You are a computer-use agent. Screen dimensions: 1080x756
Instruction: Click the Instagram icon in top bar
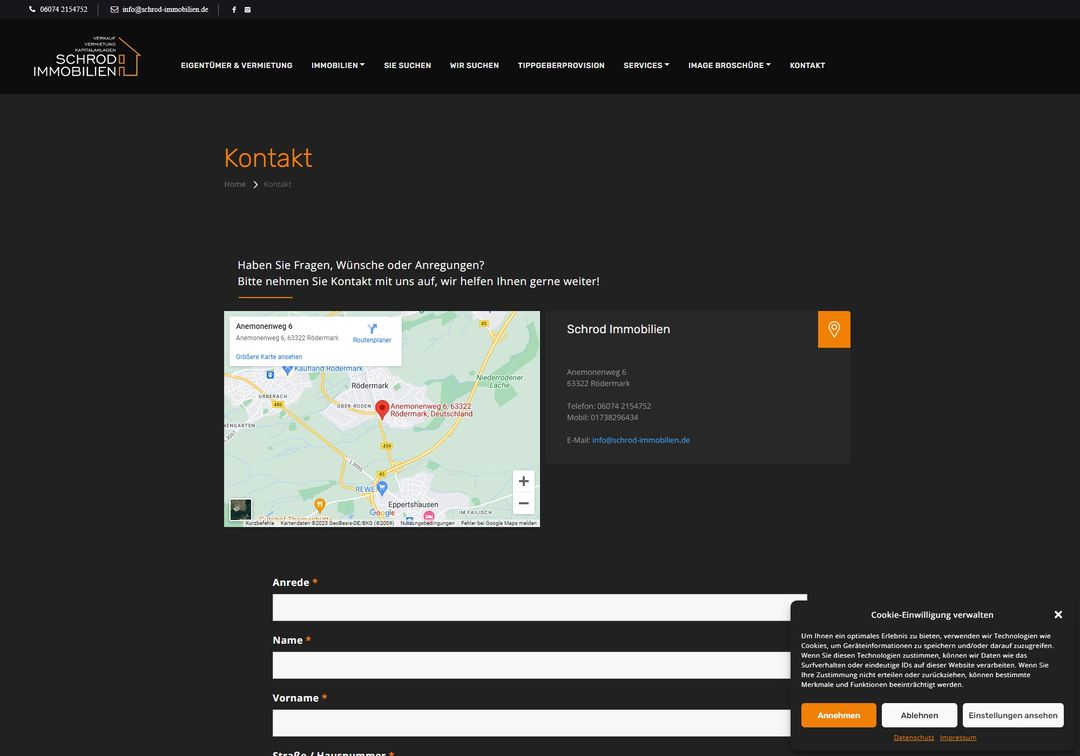pyautogui.click(x=248, y=9)
